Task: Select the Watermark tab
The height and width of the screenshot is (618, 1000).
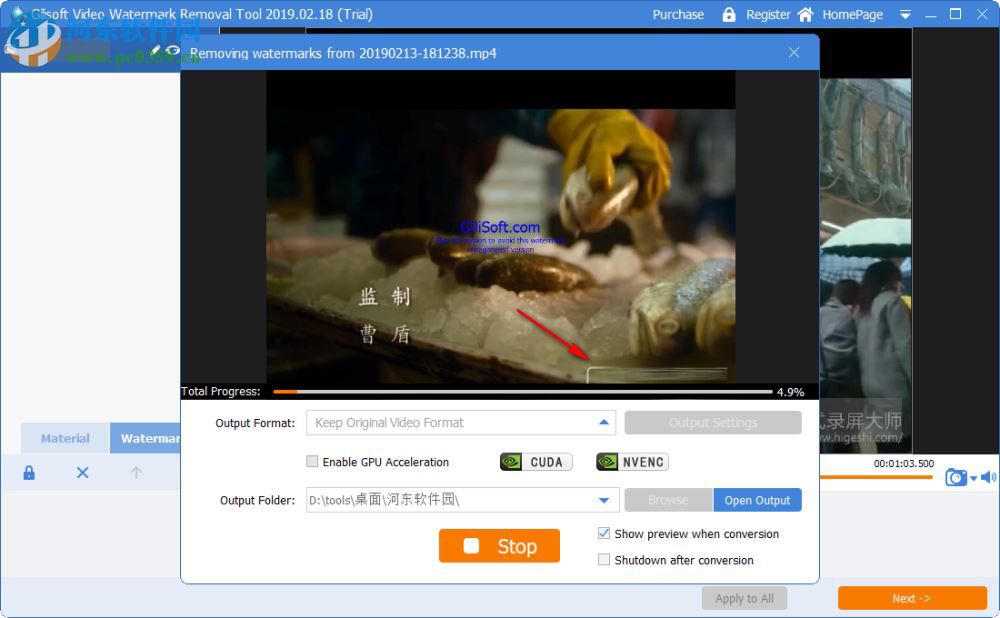Action: tap(150, 438)
